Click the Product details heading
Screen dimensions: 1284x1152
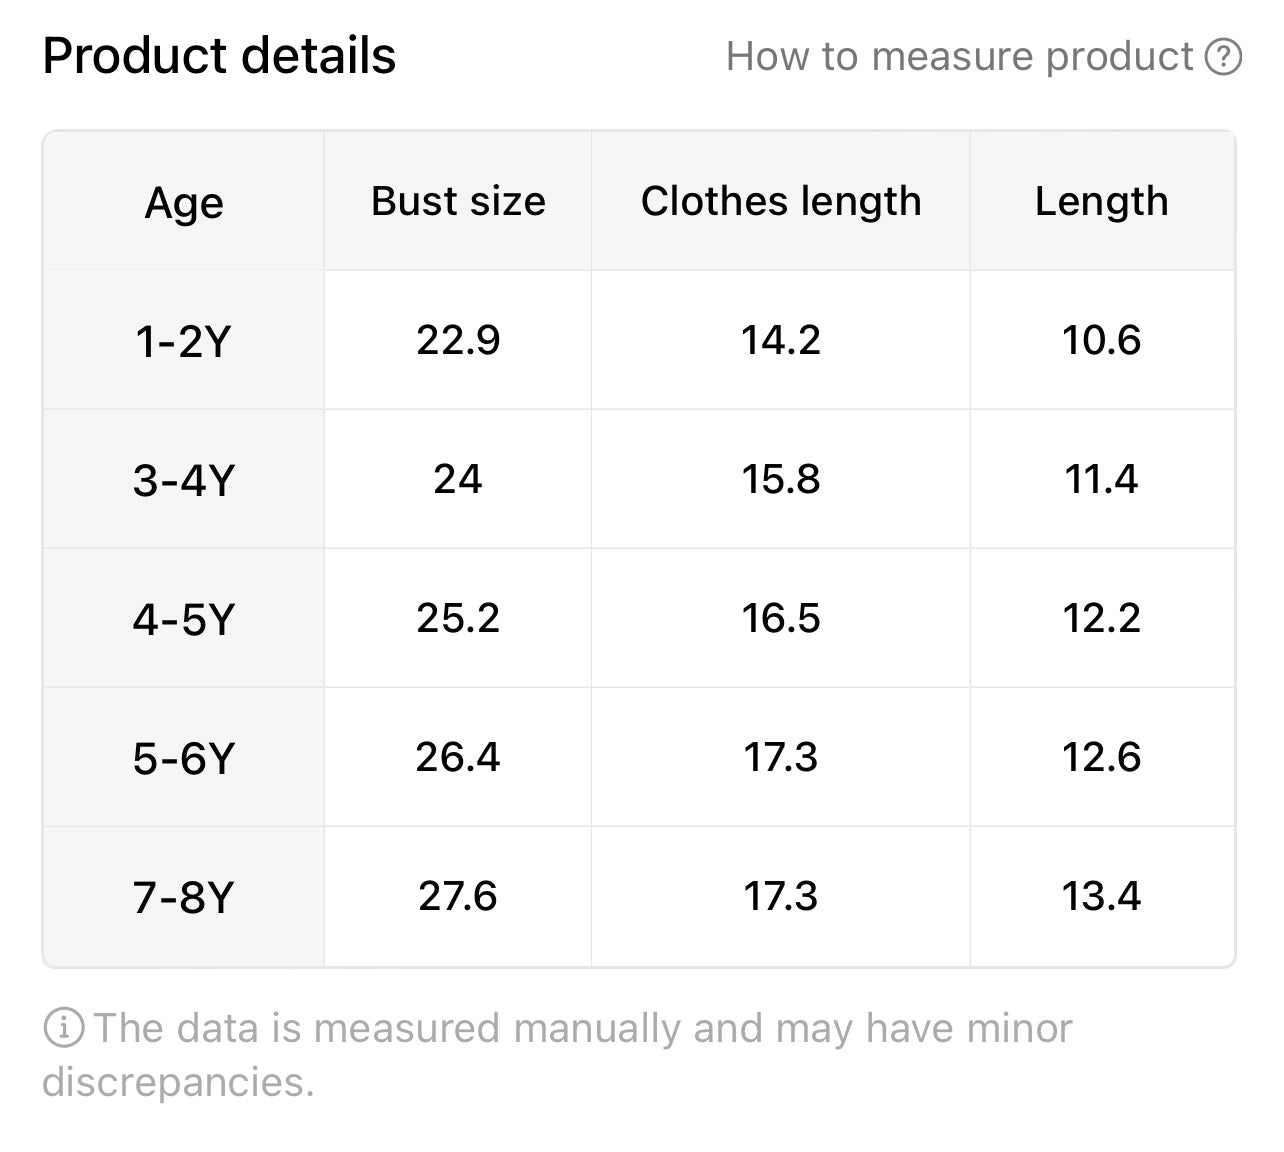point(219,56)
